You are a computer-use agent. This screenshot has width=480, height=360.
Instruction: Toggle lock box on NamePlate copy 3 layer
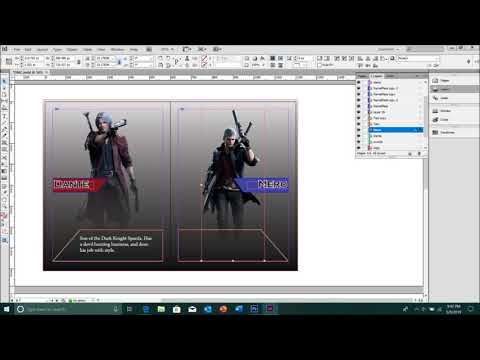pyautogui.click(x=364, y=100)
